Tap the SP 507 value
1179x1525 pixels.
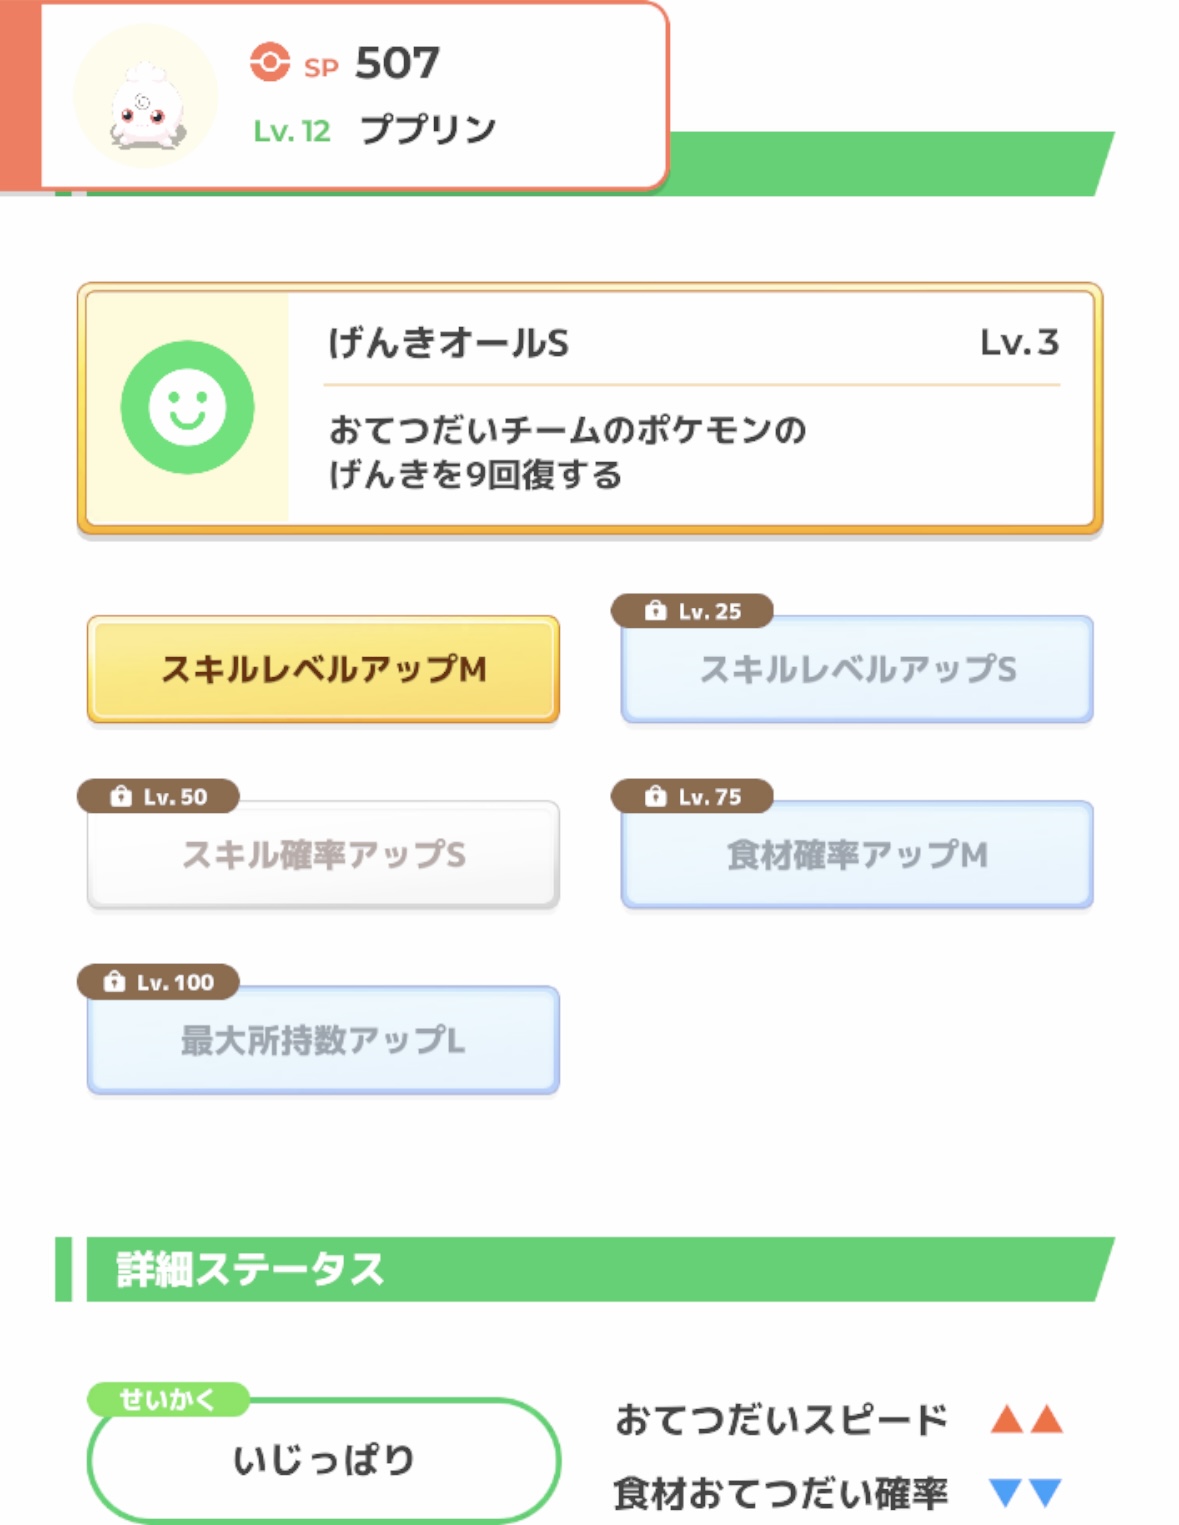396,63
